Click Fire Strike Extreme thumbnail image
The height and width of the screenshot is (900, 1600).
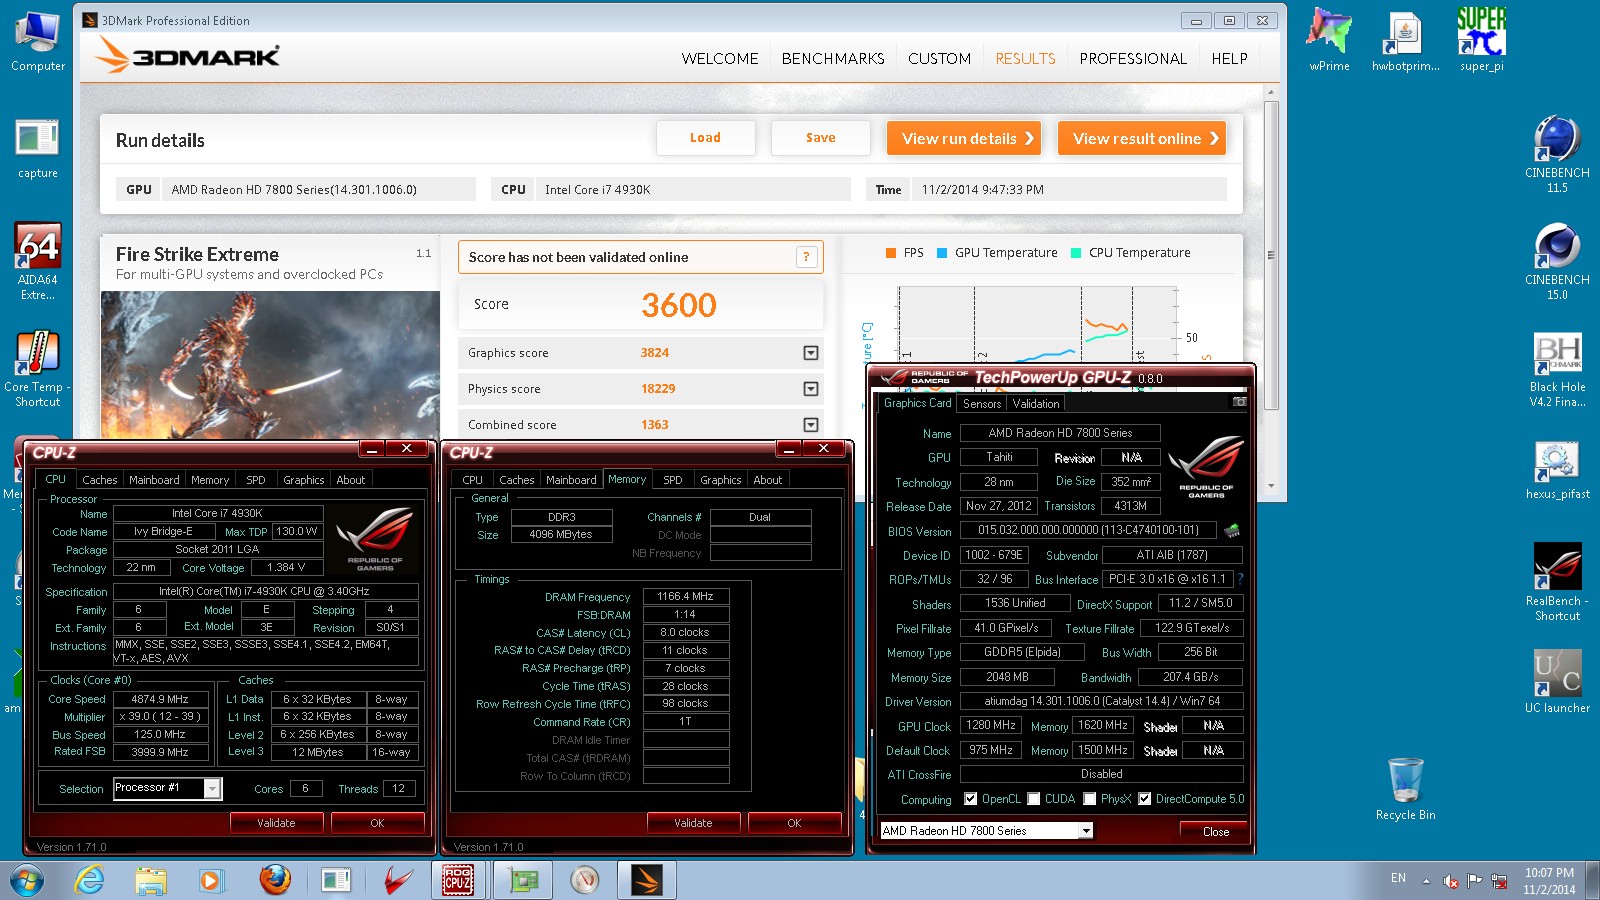click(270, 363)
